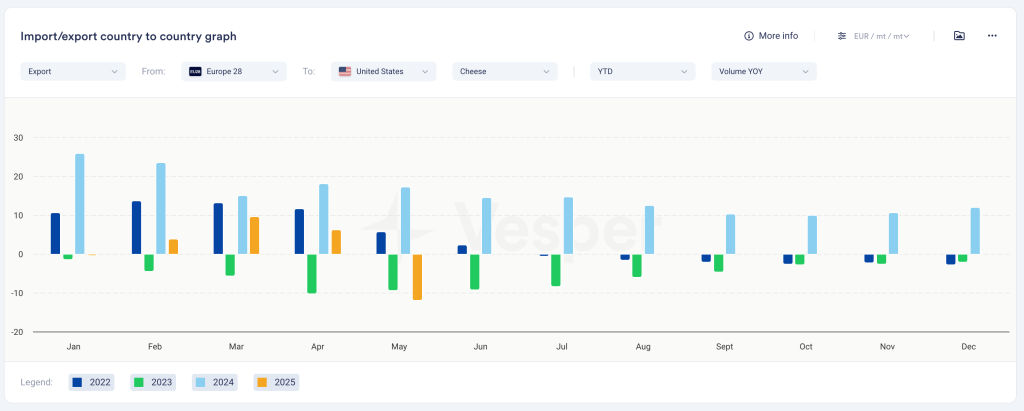This screenshot has height=411, width=1024.
Task: Click the 2022 bar for October
Action: coord(788,259)
